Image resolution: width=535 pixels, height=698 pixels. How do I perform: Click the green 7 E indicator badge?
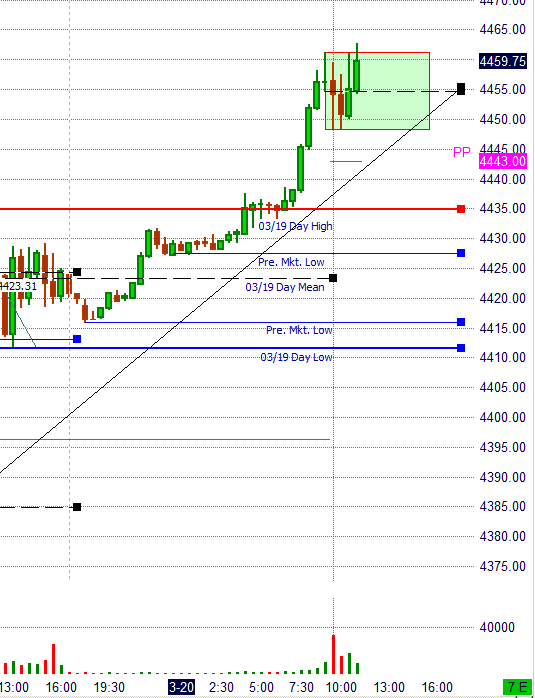(x=515, y=687)
